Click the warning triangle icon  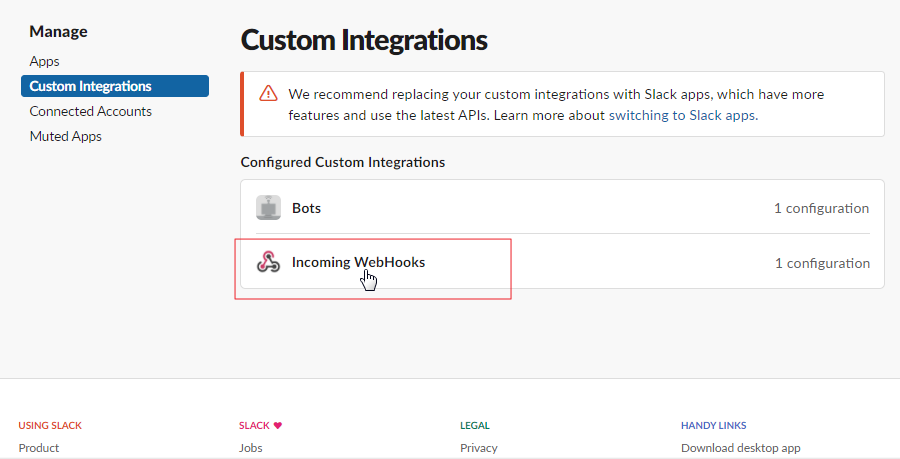coord(268,93)
